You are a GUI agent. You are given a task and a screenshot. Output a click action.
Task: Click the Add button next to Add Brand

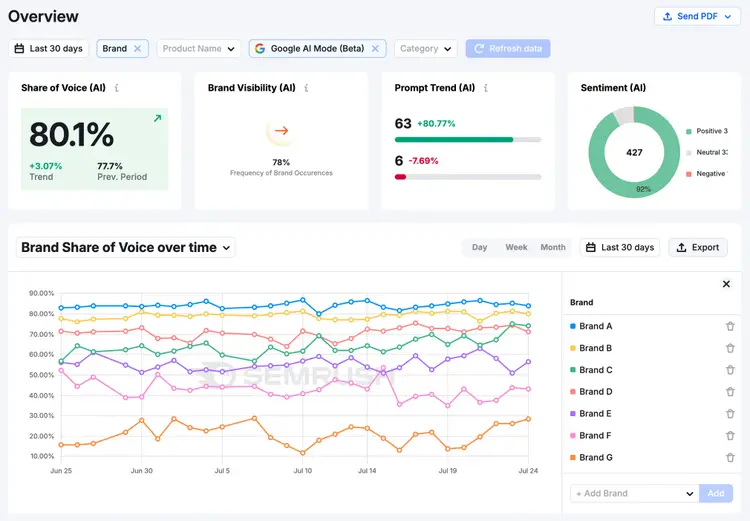pos(716,493)
